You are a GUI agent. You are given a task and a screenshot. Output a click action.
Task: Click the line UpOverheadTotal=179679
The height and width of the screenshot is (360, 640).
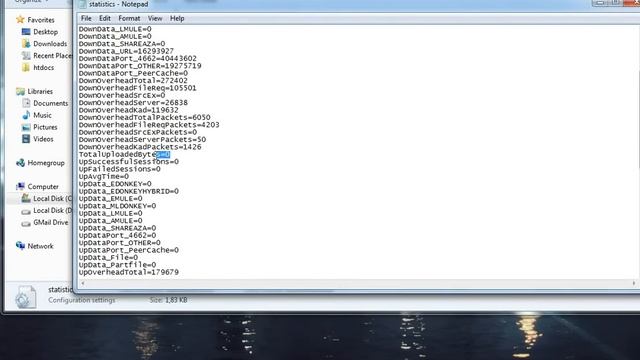[x=129, y=272]
